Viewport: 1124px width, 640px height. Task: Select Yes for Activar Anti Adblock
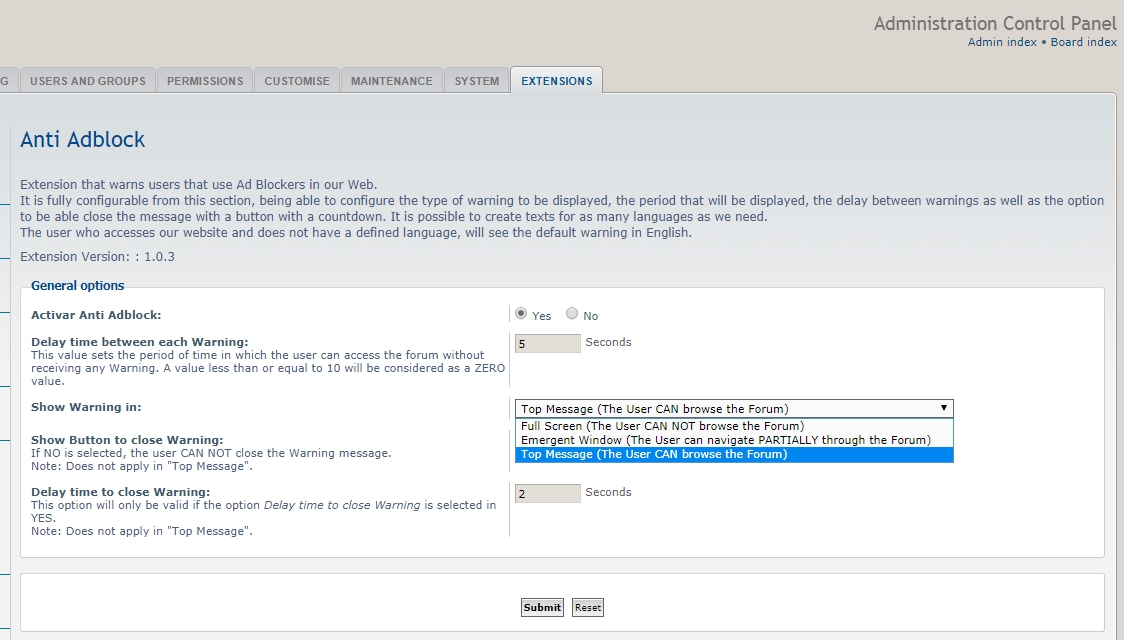pyautogui.click(x=521, y=314)
